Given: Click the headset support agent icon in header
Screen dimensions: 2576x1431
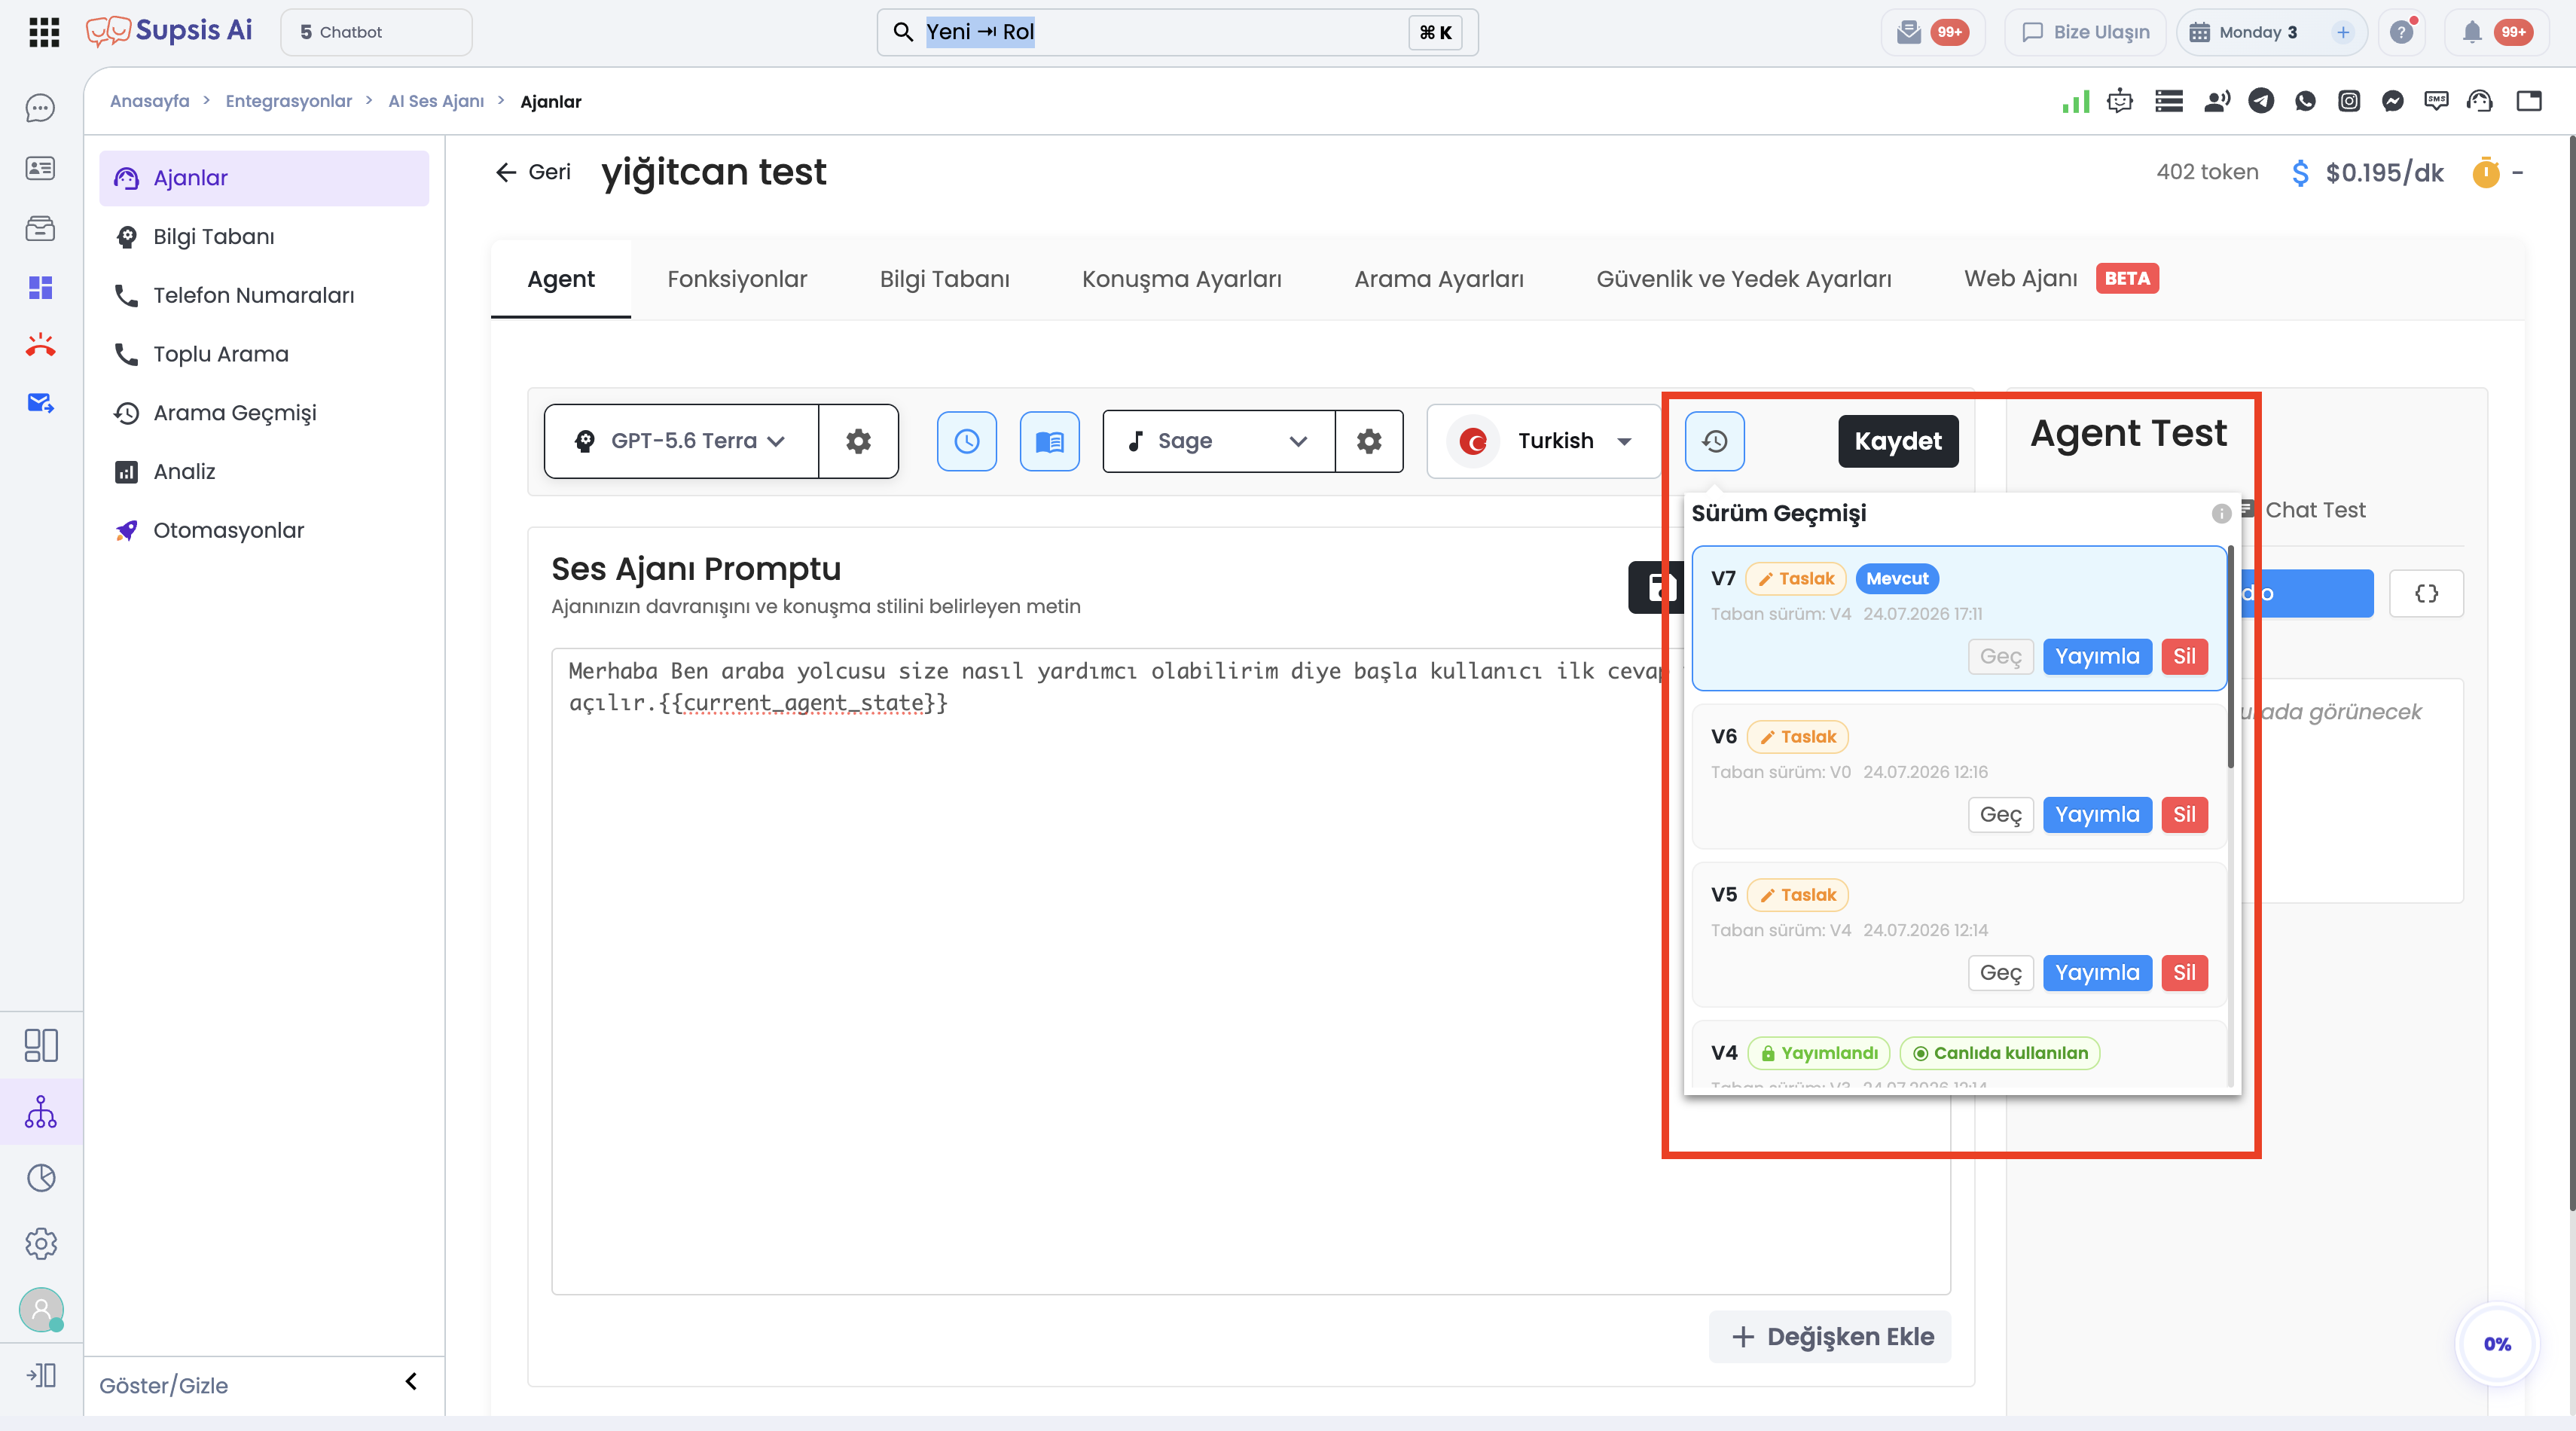Looking at the screenshot, I should 2480,101.
